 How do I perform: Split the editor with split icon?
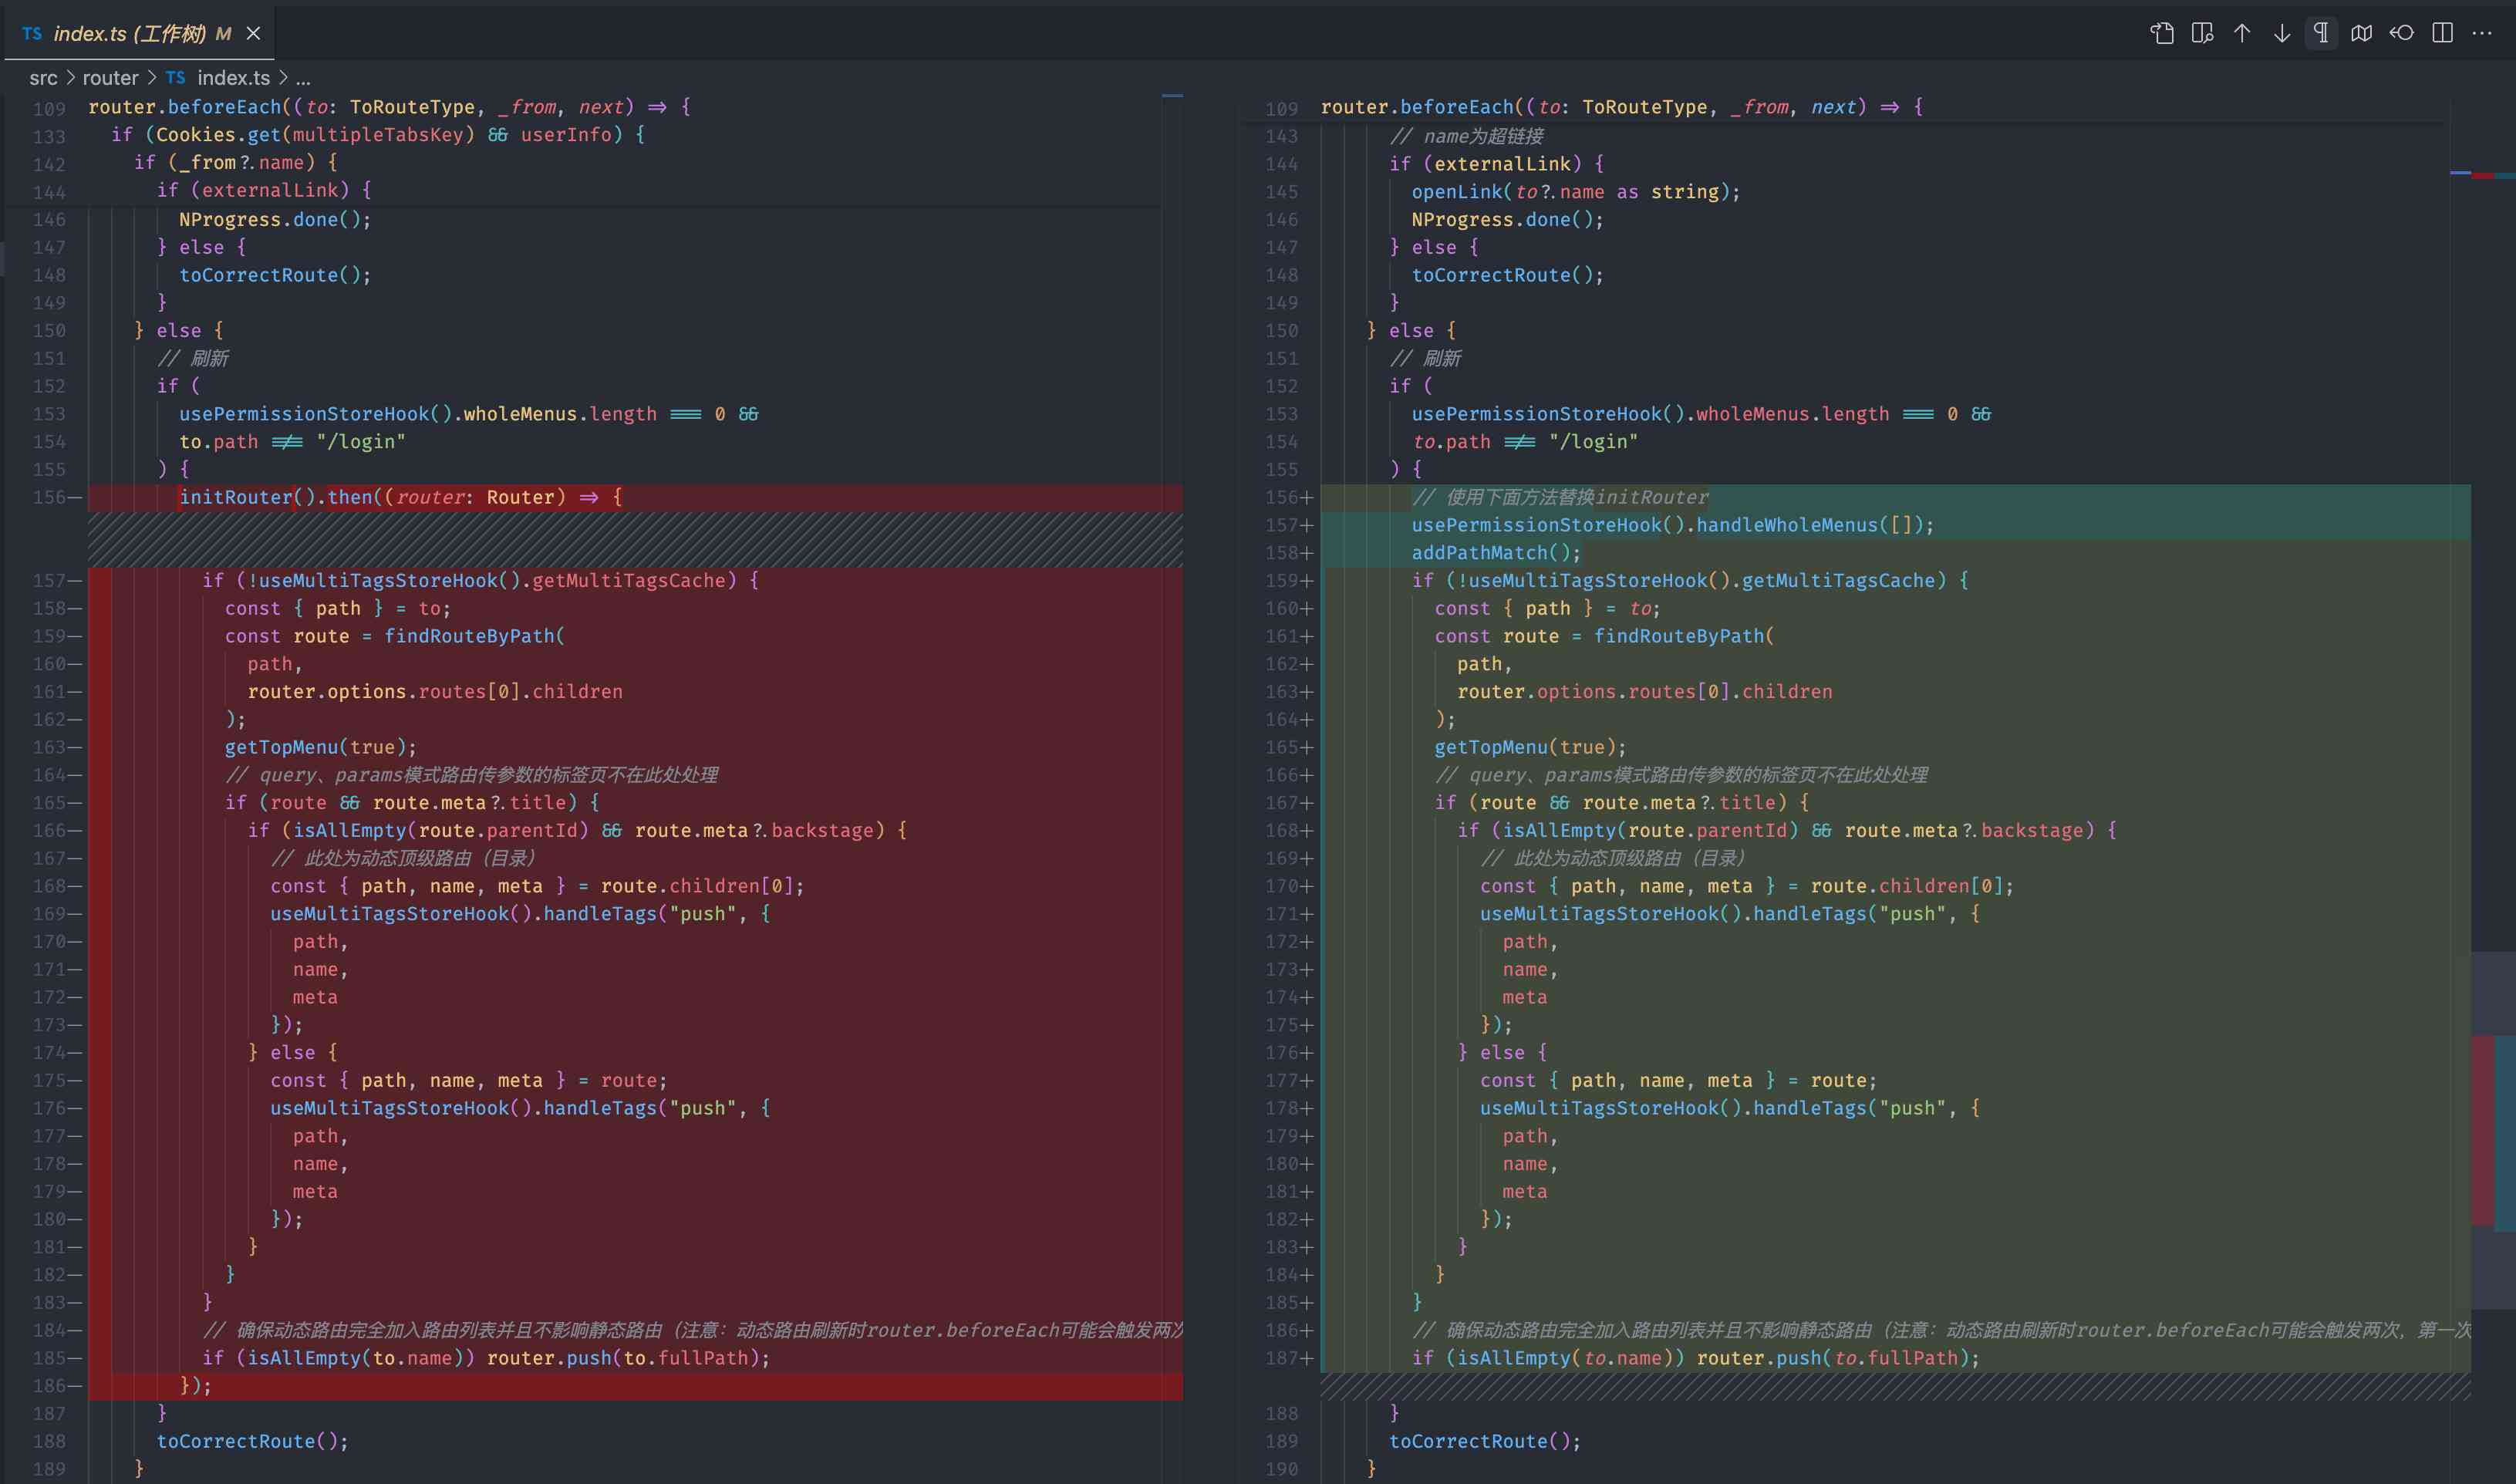tap(2442, 33)
